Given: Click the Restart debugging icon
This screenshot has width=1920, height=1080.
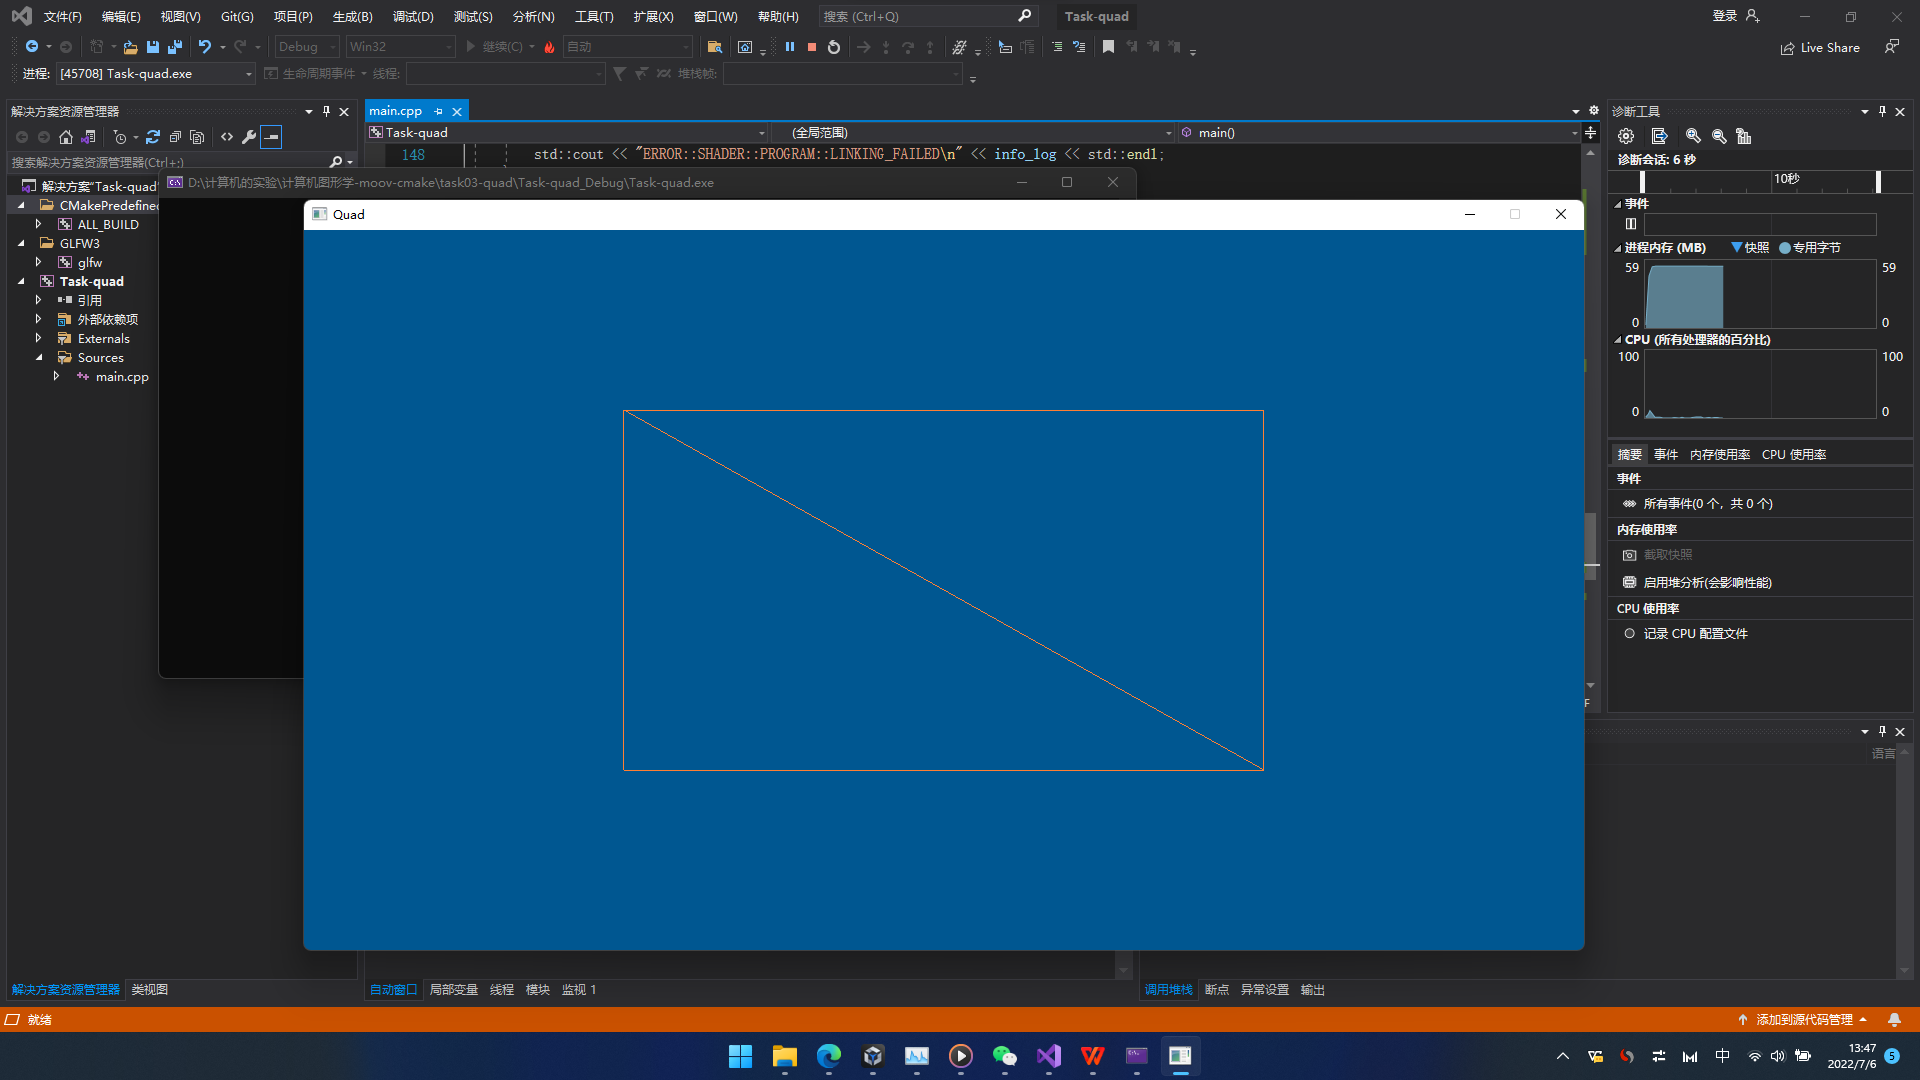Looking at the screenshot, I should point(834,47).
